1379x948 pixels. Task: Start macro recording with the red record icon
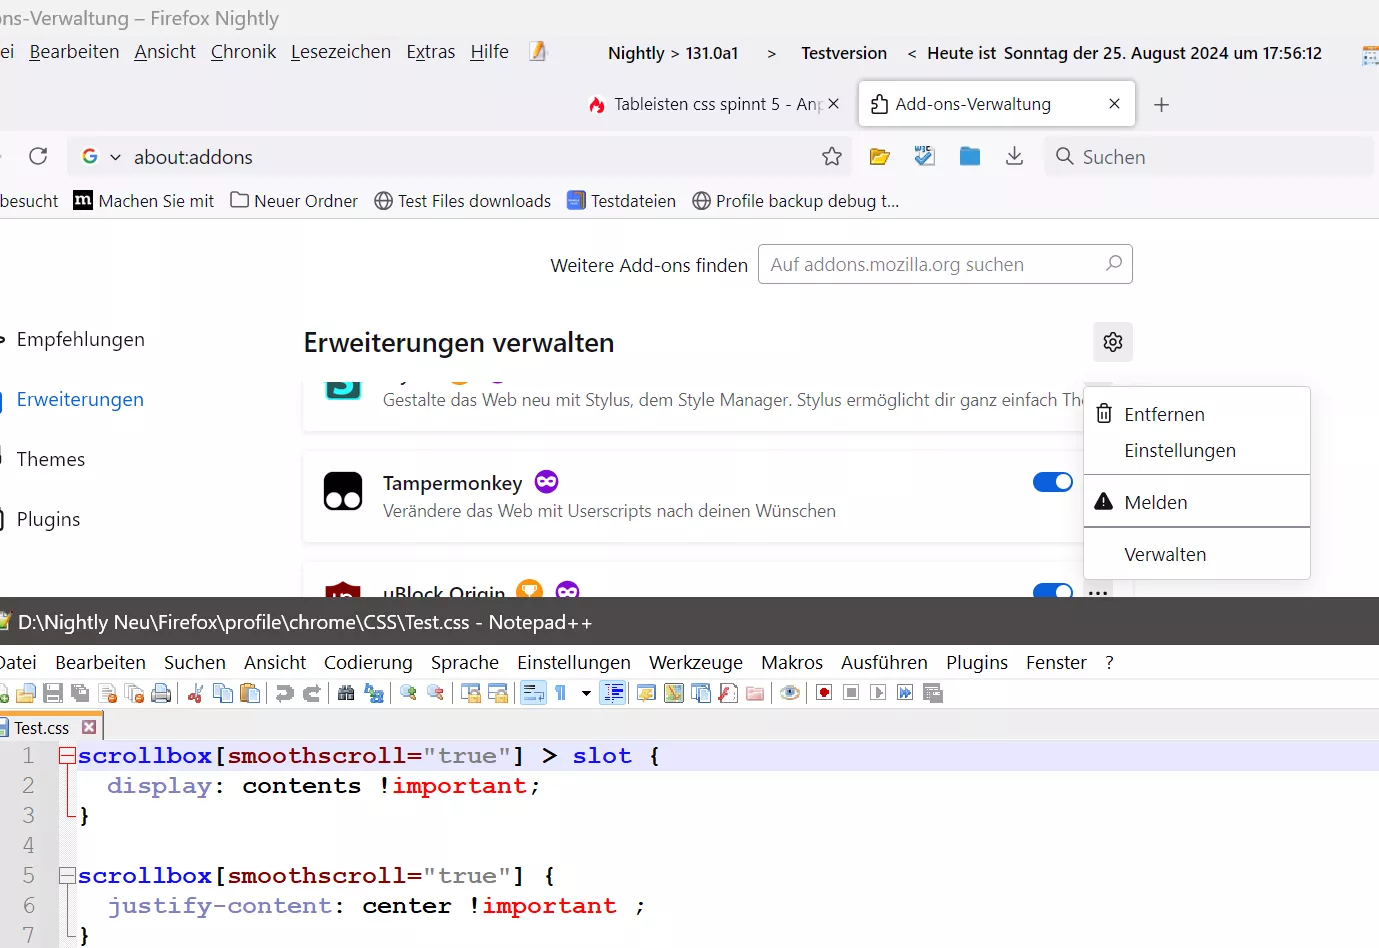[824, 693]
